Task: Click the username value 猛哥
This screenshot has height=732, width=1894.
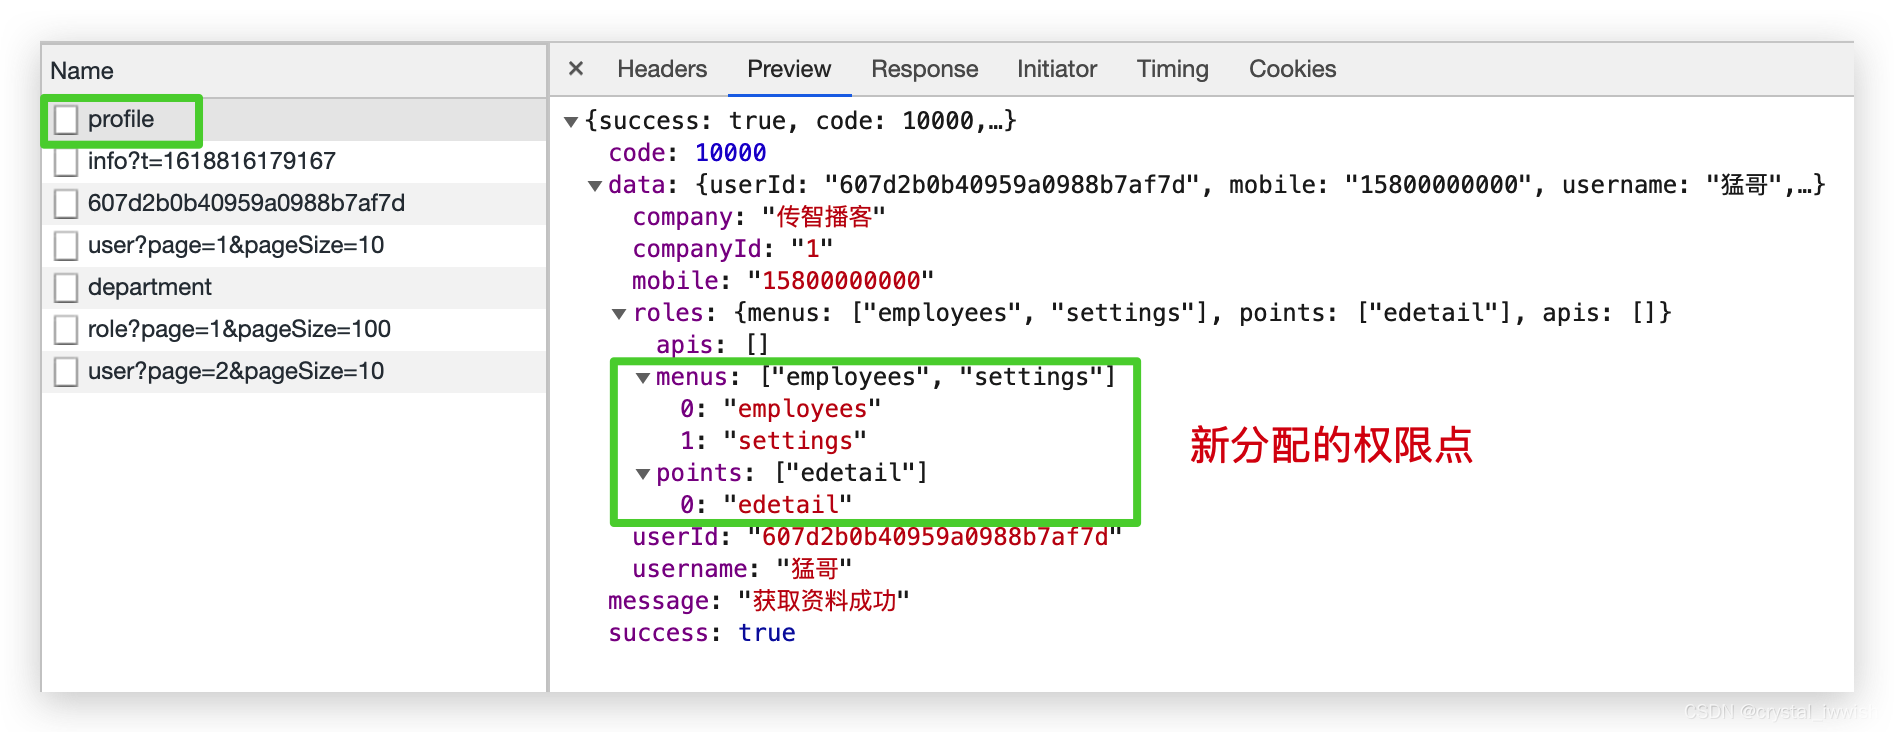Action: click(815, 569)
